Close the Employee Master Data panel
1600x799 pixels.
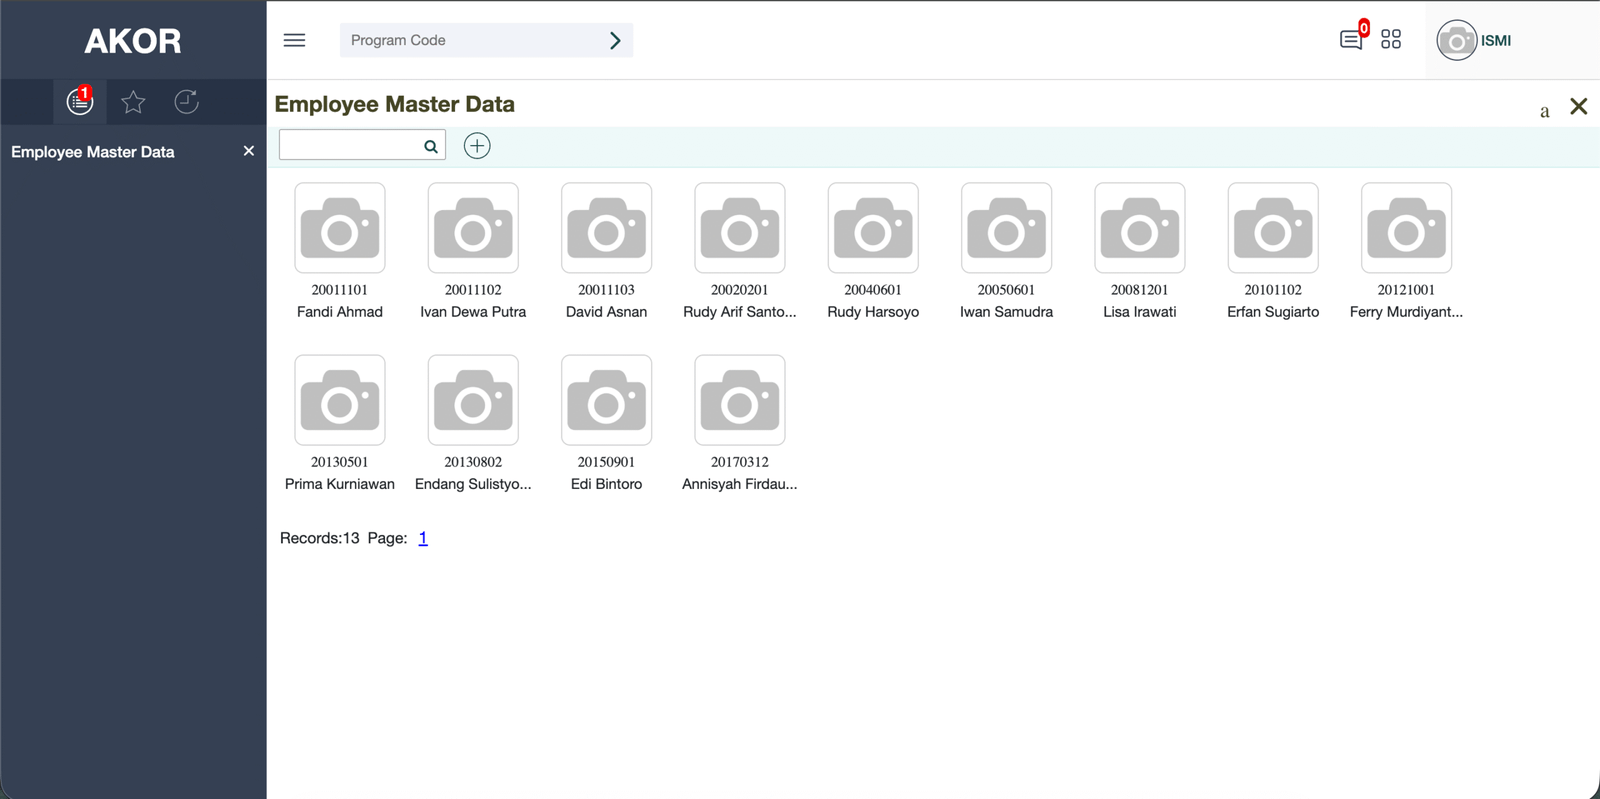(x=1579, y=106)
